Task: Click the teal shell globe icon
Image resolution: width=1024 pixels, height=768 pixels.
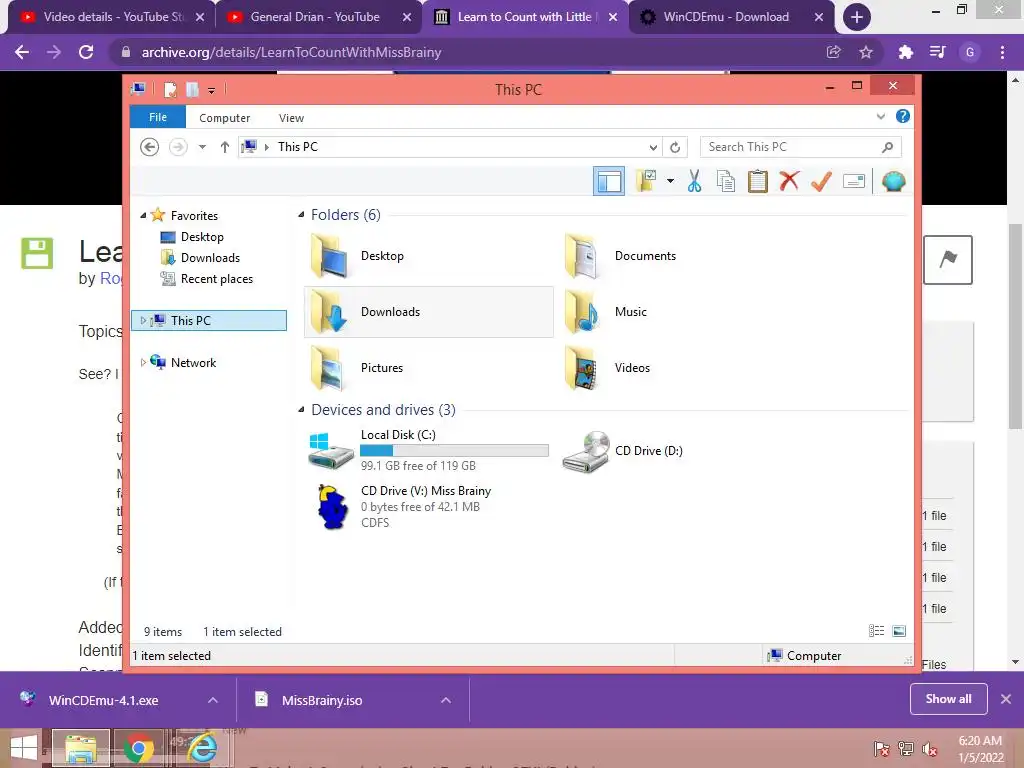Action: (x=893, y=181)
